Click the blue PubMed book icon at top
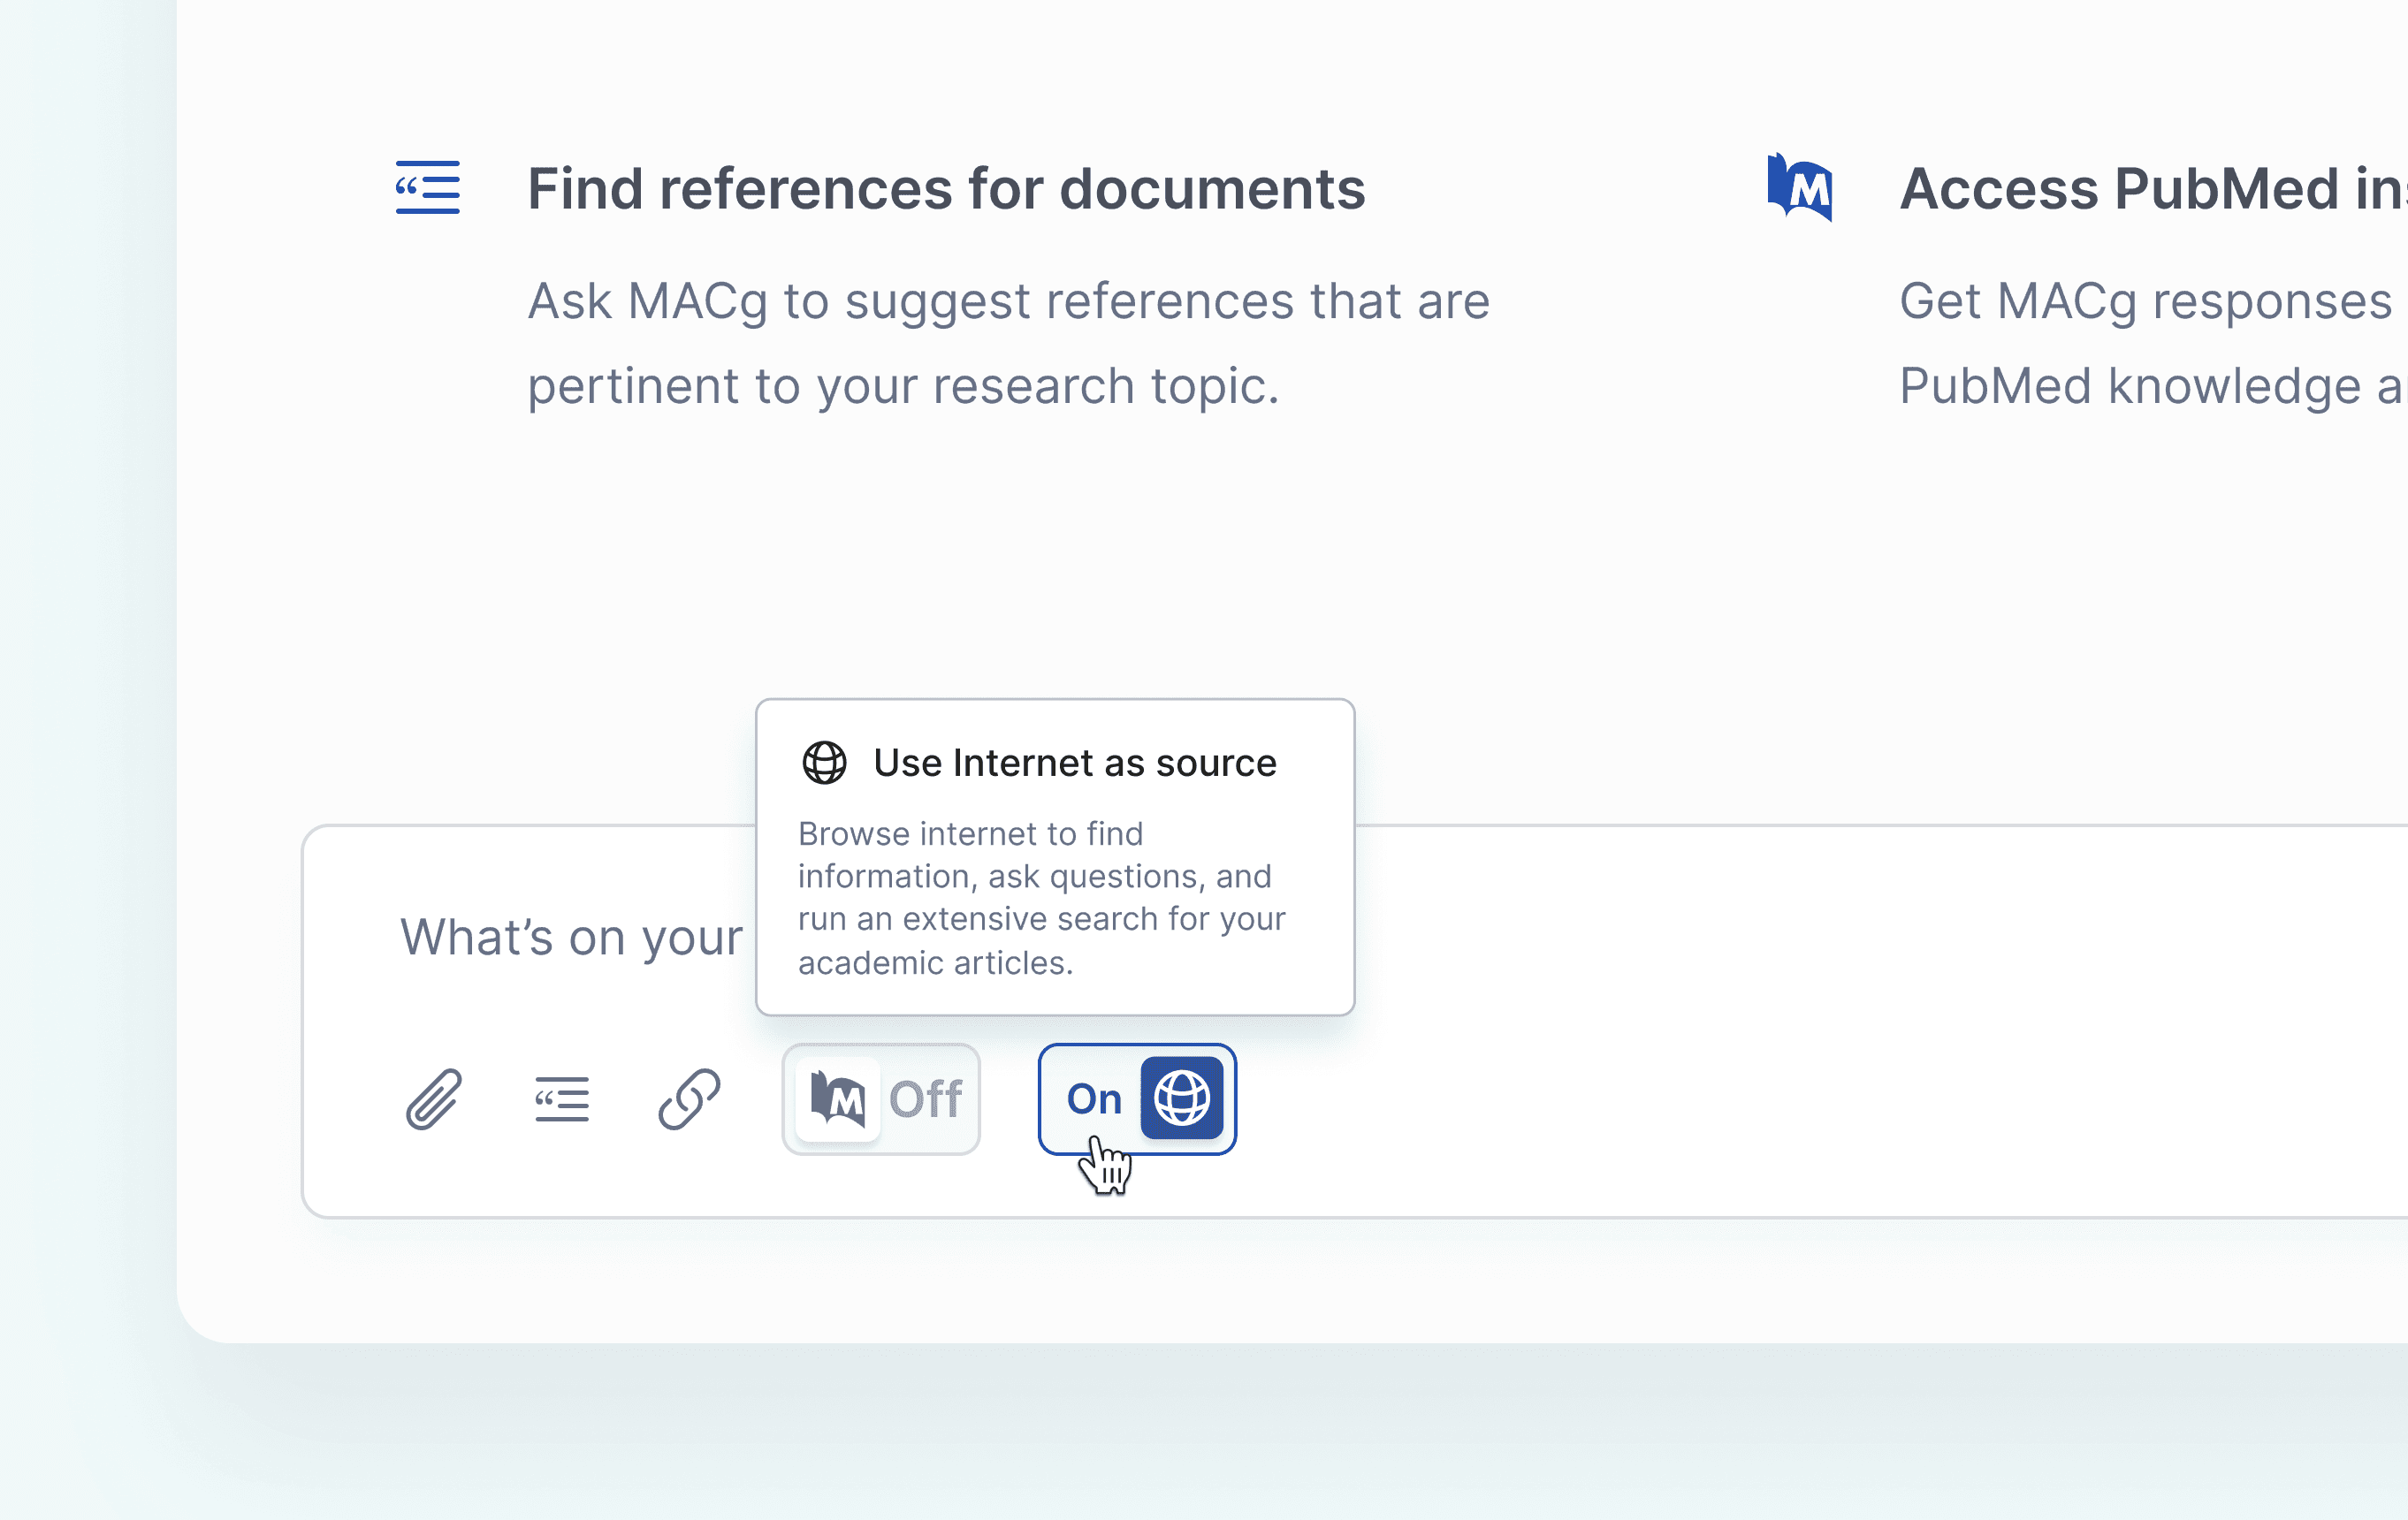This screenshot has width=2408, height=1520. coord(1799,187)
